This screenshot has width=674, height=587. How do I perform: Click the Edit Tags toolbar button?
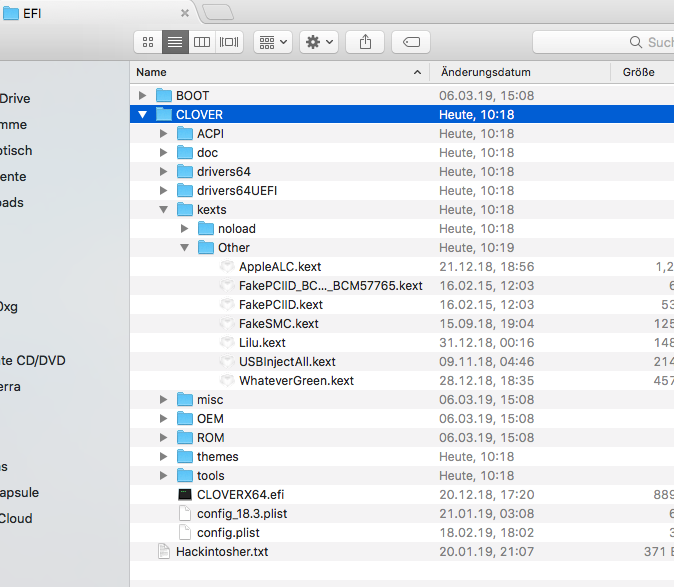(x=411, y=42)
